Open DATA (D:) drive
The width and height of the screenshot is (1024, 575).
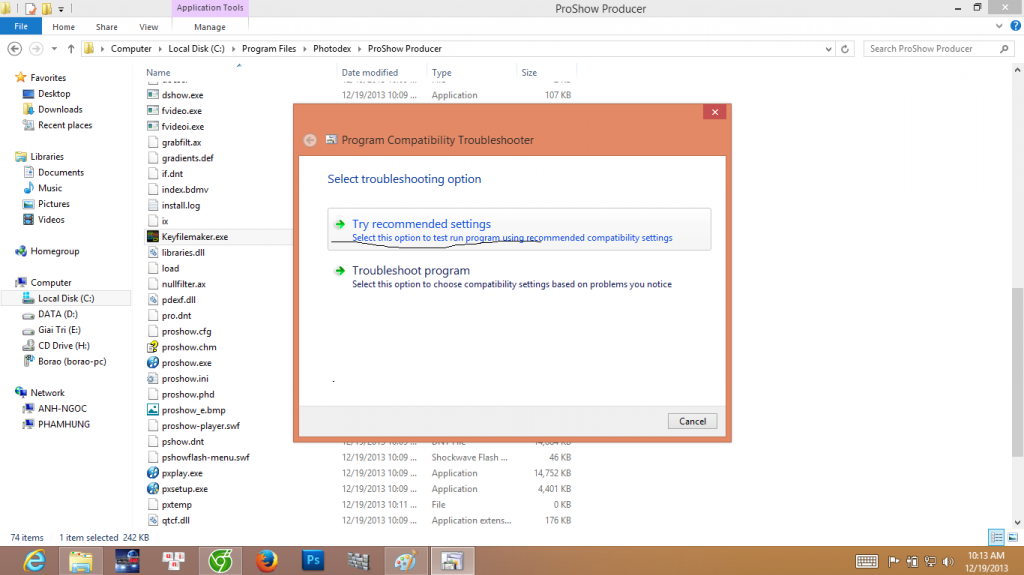point(57,314)
